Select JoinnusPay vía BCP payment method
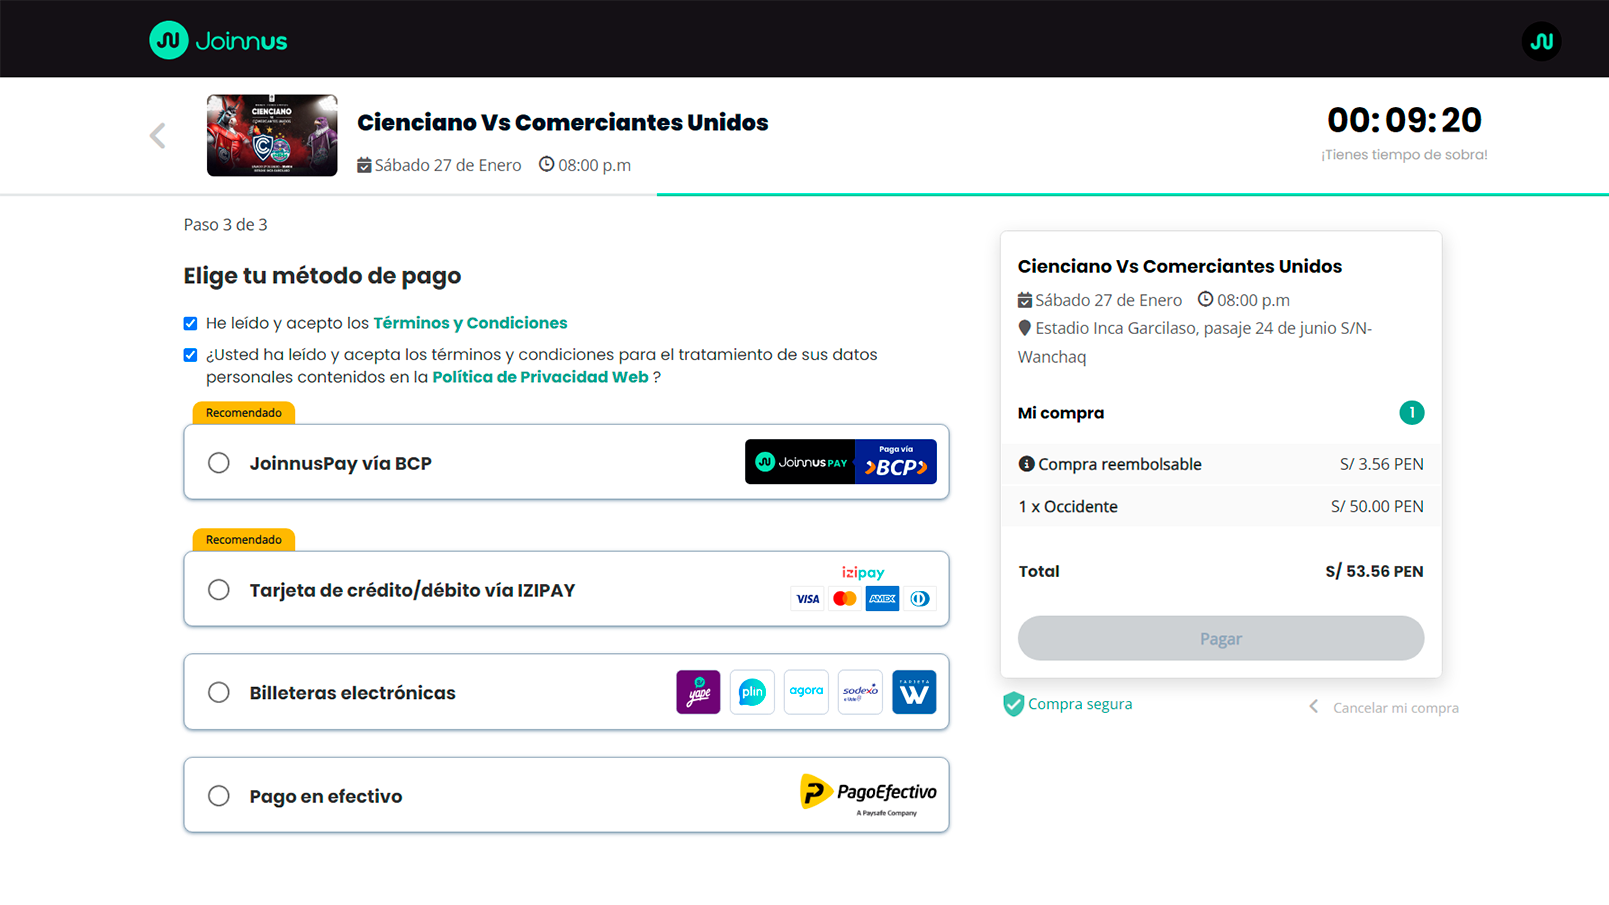Image resolution: width=1609 pixels, height=905 pixels. [219, 462]
